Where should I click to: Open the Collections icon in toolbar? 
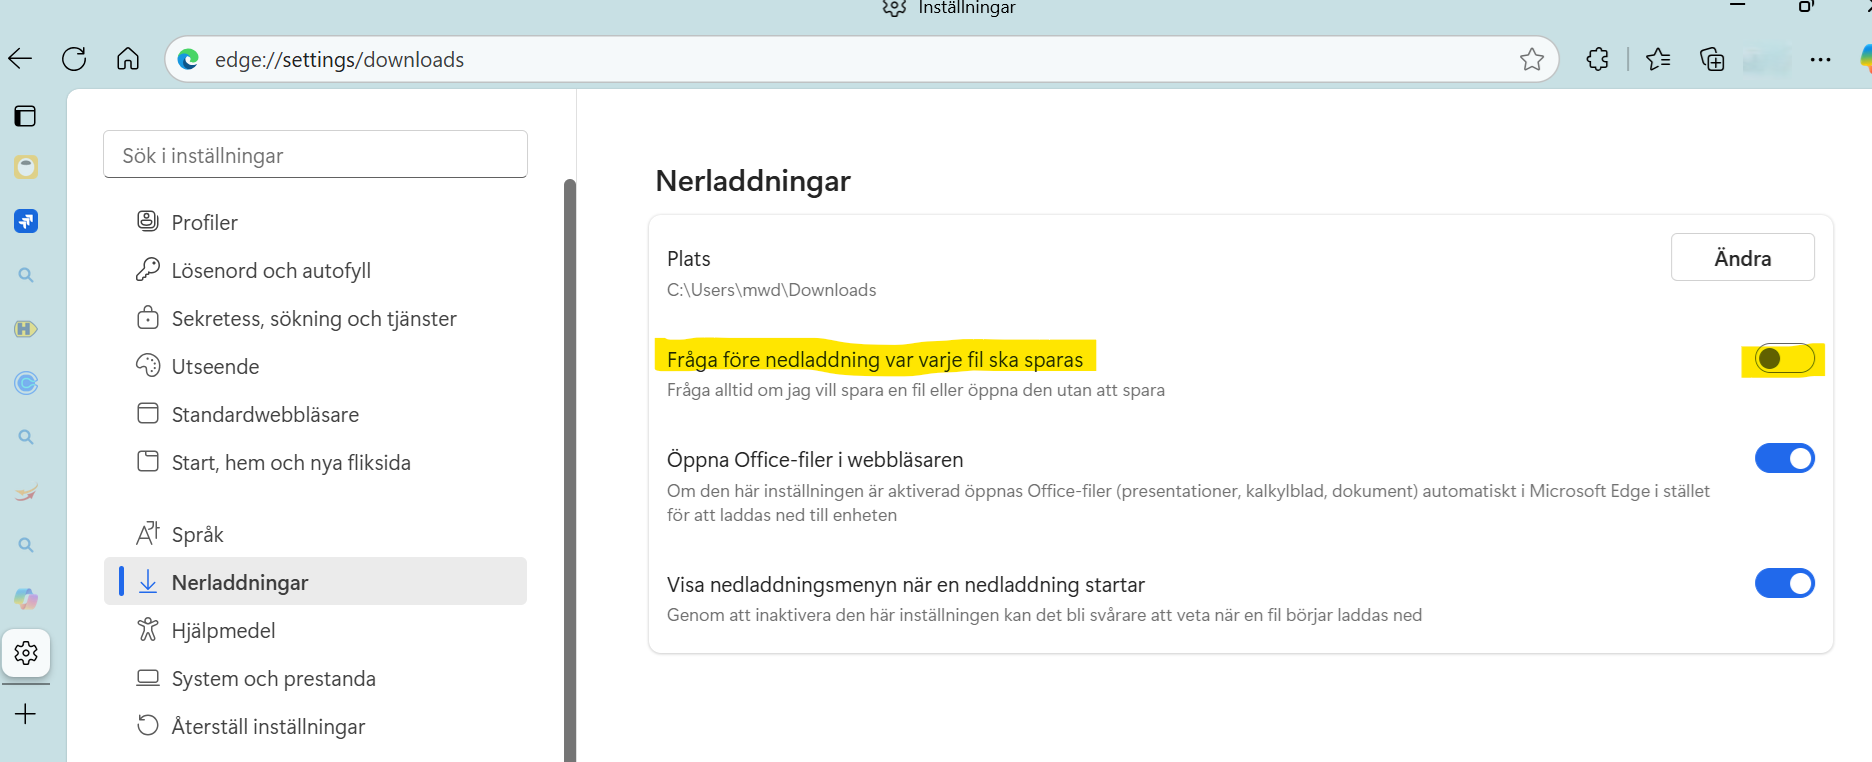click(1712, 60)
